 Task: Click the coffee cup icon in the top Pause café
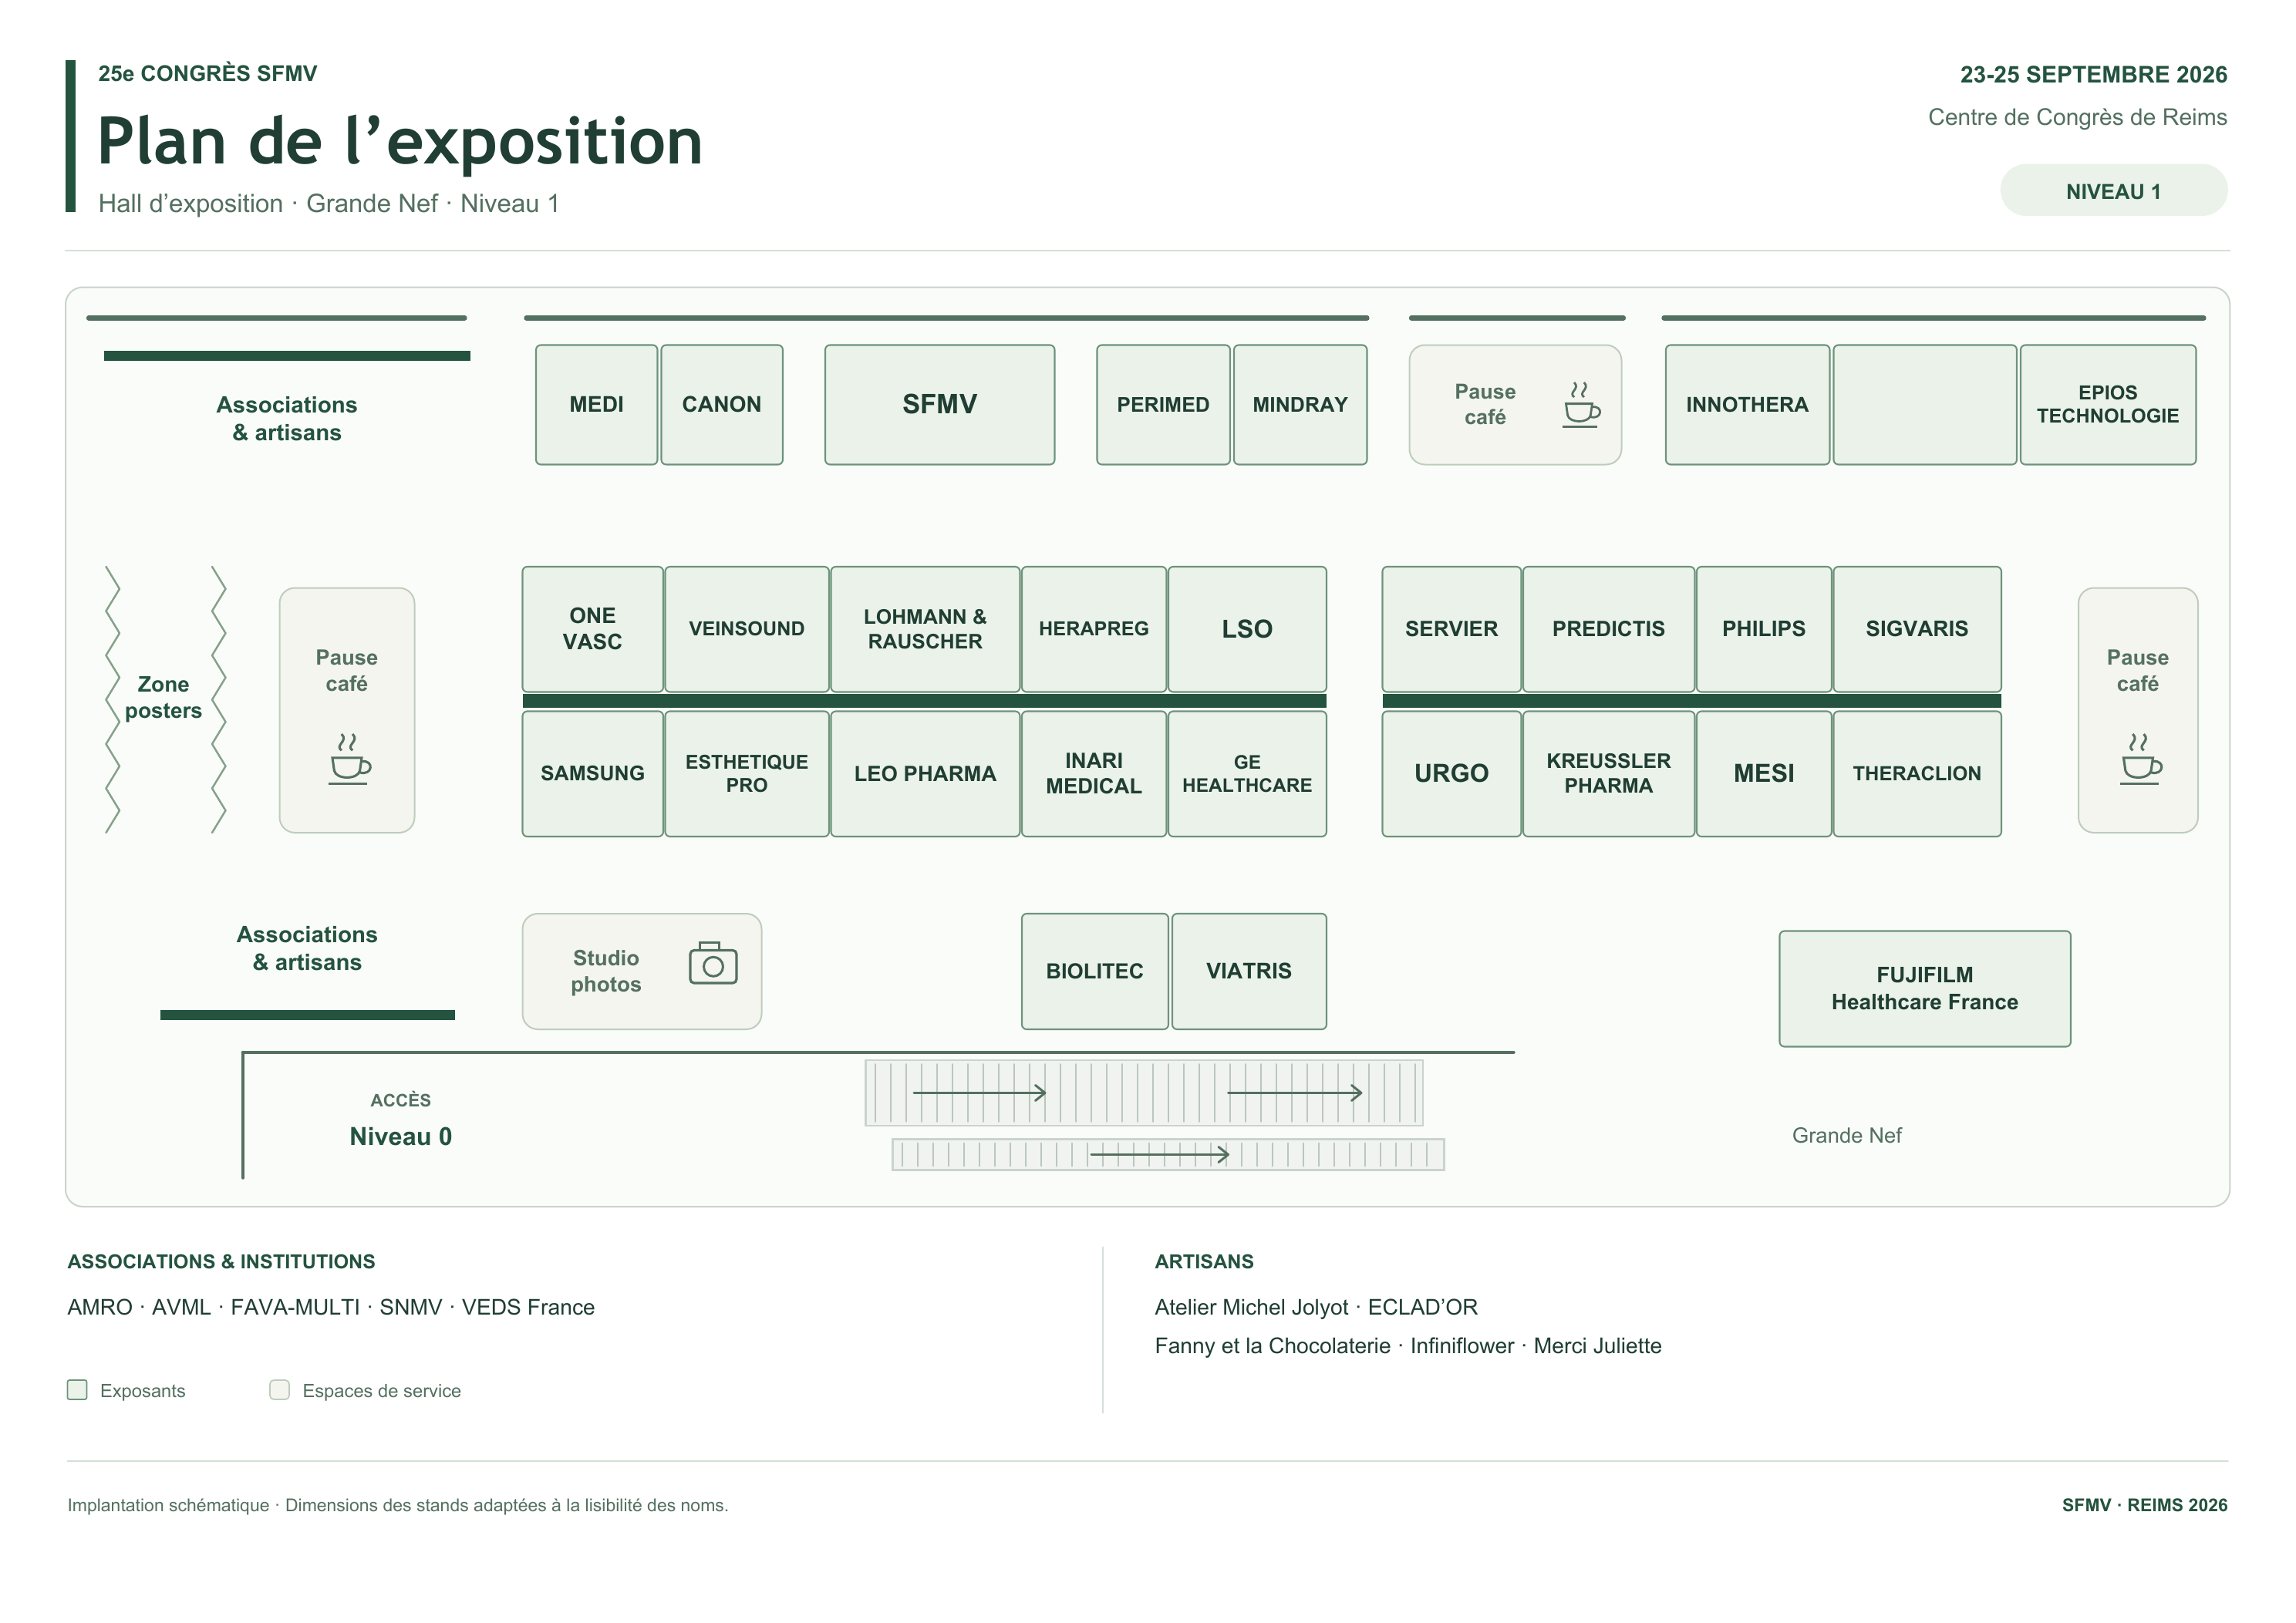click(1582, 405)
